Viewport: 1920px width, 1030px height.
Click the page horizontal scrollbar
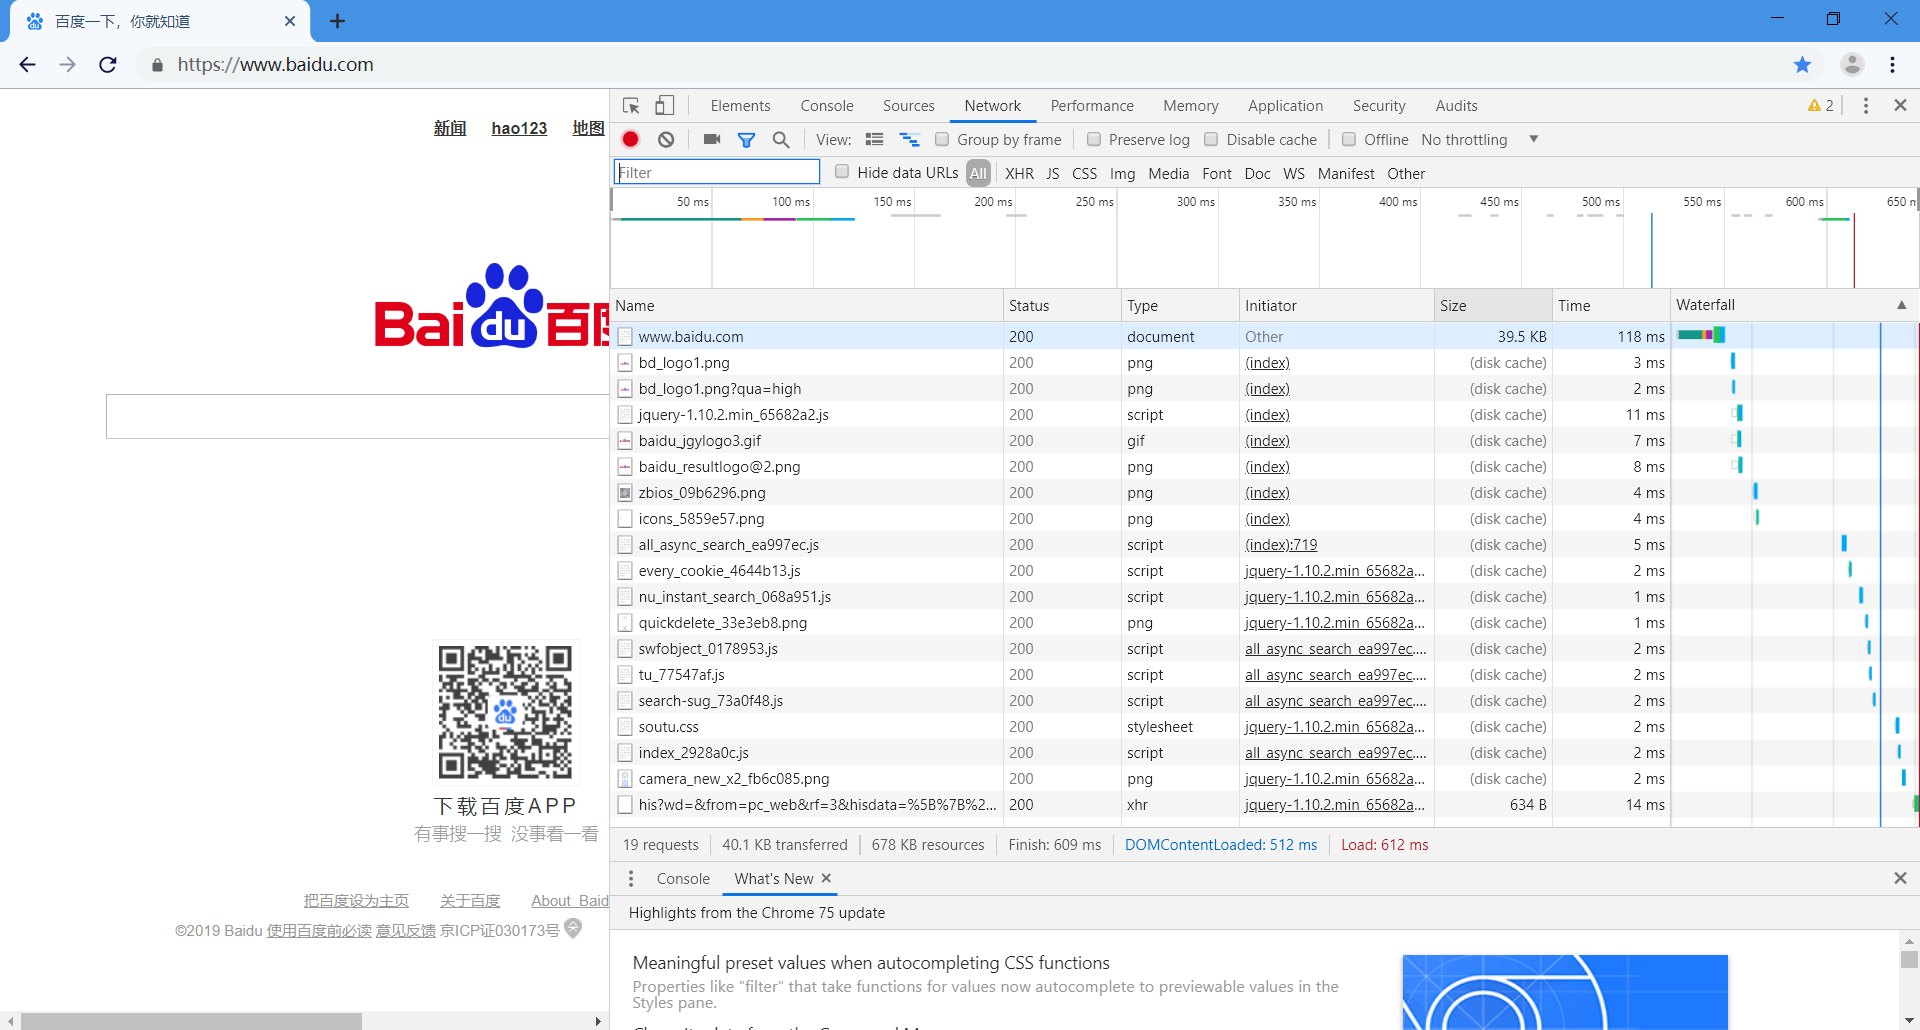click(191, 1021)
